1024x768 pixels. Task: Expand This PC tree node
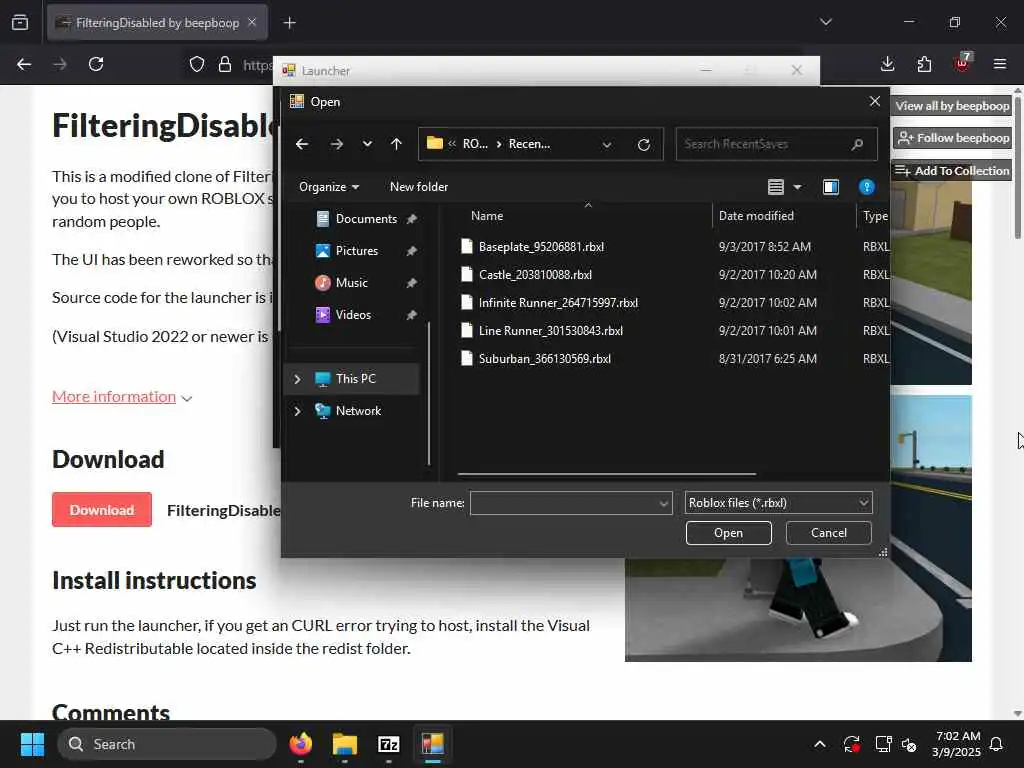298,379
